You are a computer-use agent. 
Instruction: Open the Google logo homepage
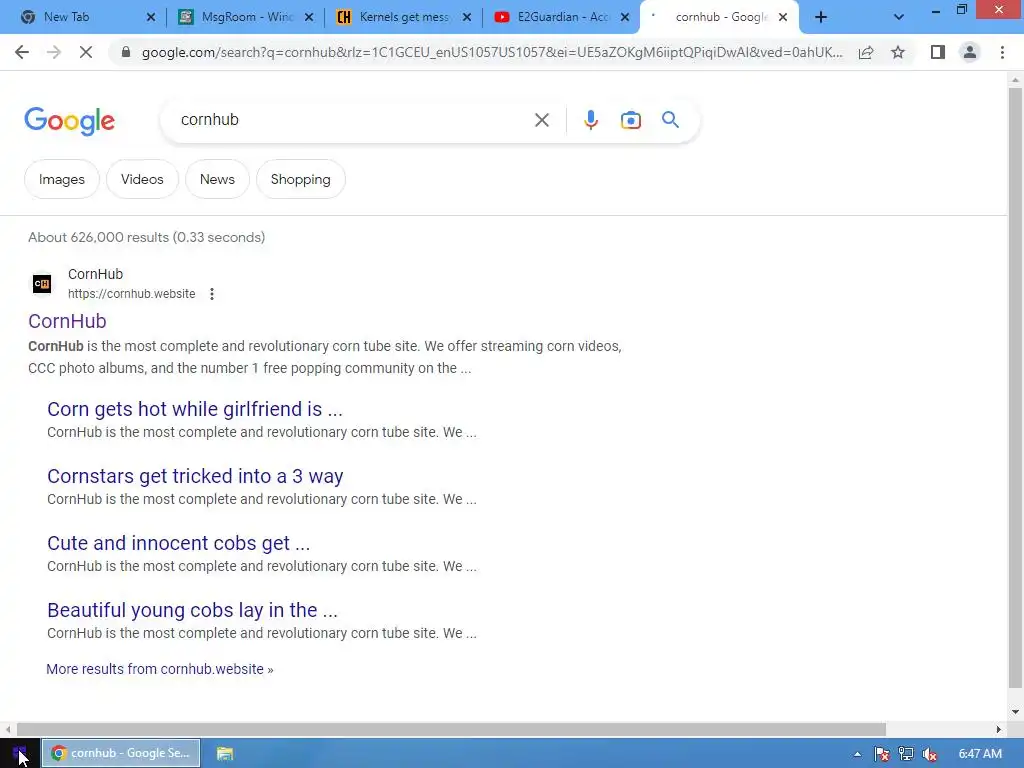pyautogui.click(x=69, y=121)
